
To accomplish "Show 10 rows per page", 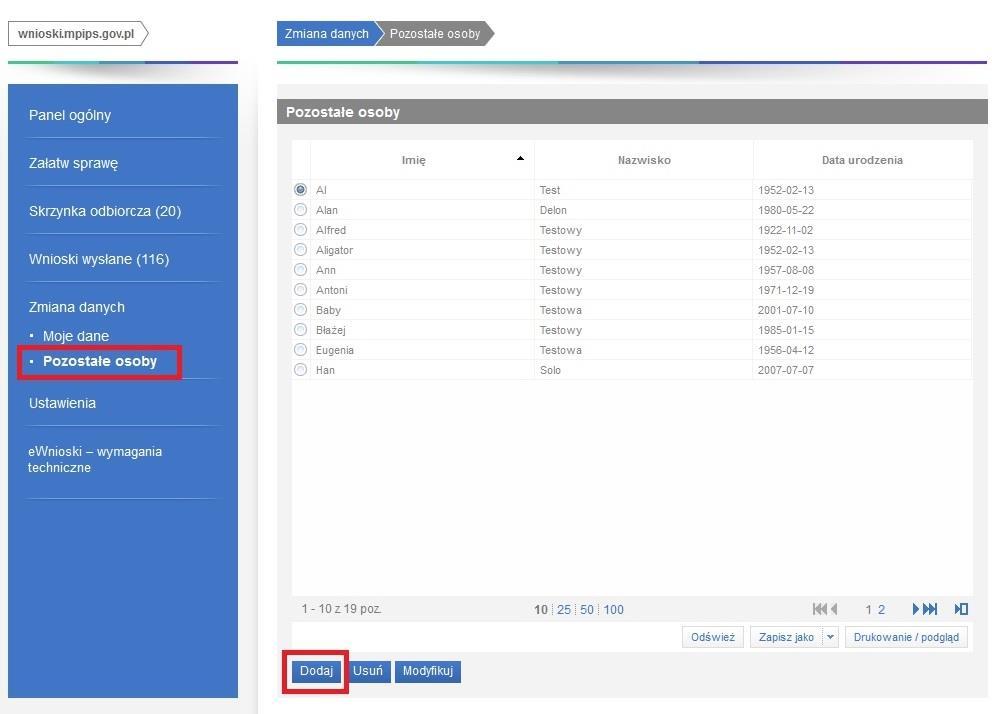I will coord(540,610).
